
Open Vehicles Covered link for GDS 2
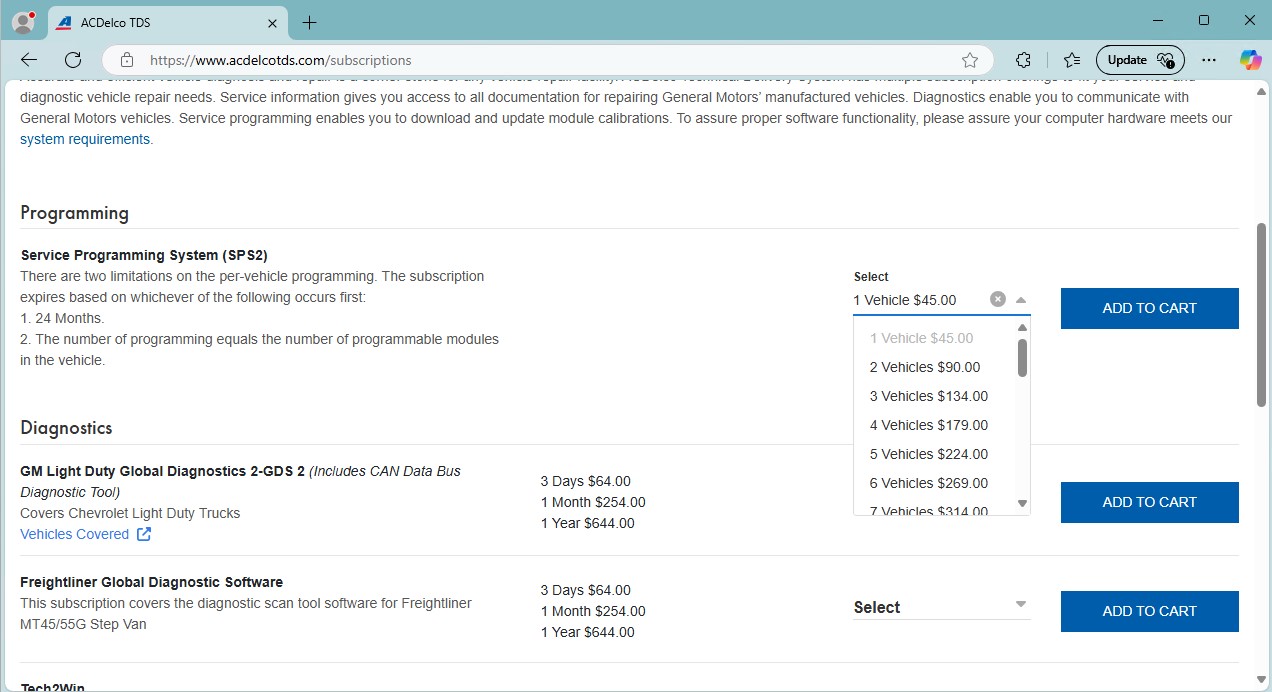pyautogui.click(x=75, y=534)
